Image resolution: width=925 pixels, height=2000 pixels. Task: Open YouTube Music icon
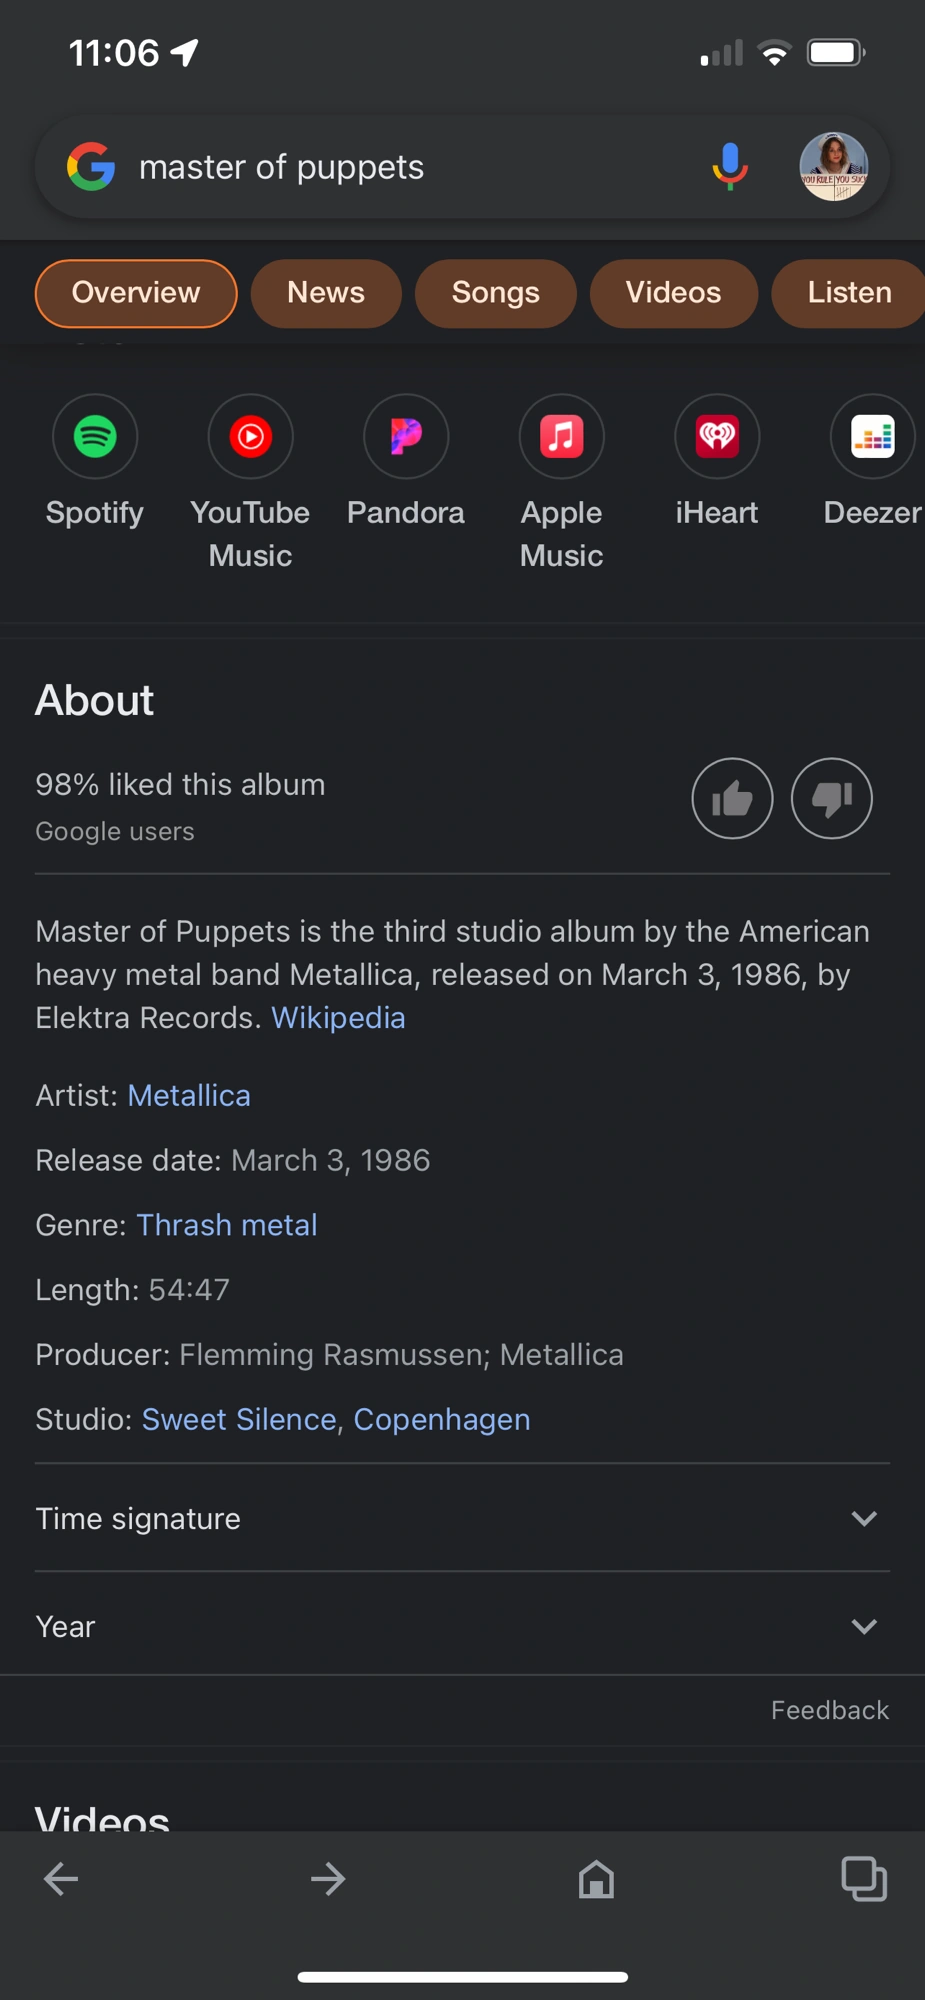click(x=250, y=437)
